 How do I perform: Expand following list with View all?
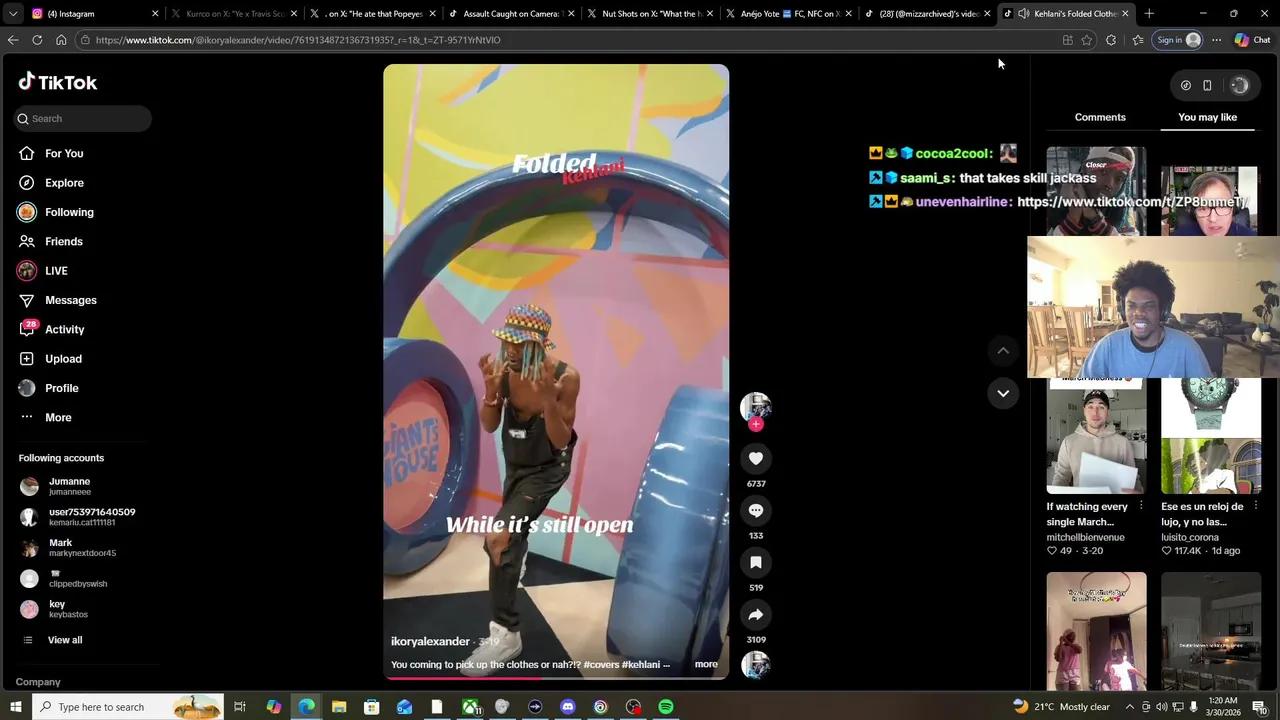click(65, 640)
